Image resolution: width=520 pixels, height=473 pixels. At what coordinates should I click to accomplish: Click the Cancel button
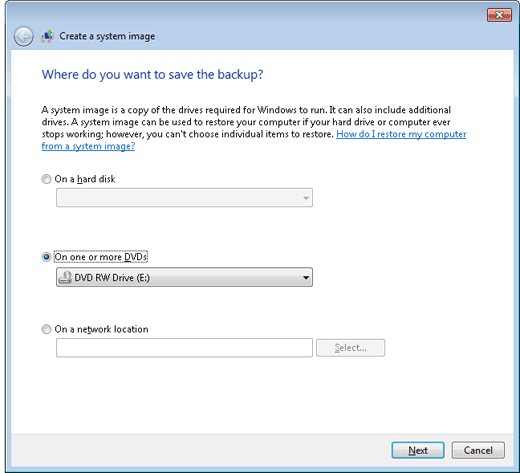pos(478,450)
